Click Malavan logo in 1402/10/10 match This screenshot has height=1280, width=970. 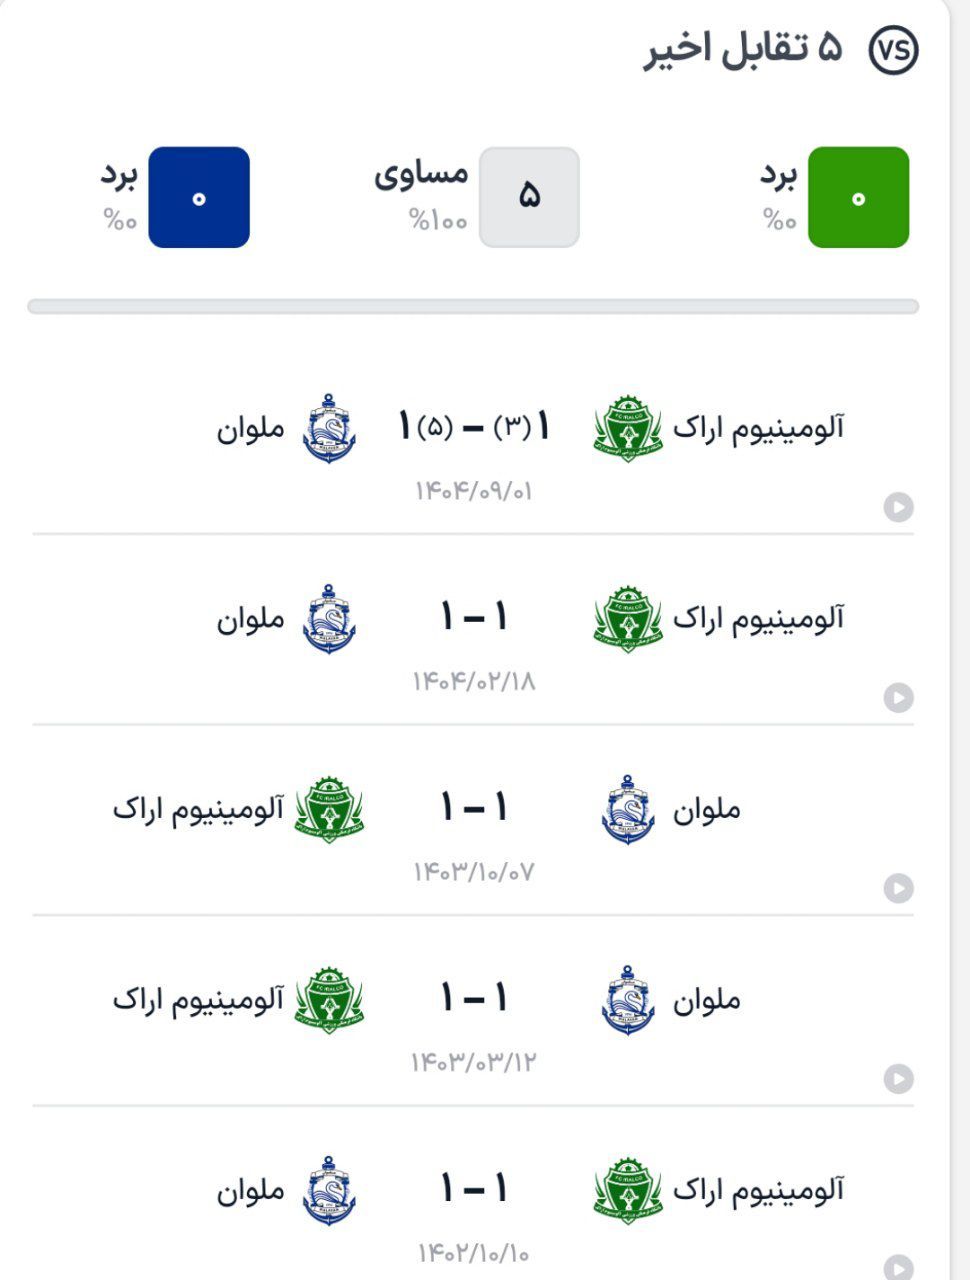pyautogui.click(x=329, y=1190)
